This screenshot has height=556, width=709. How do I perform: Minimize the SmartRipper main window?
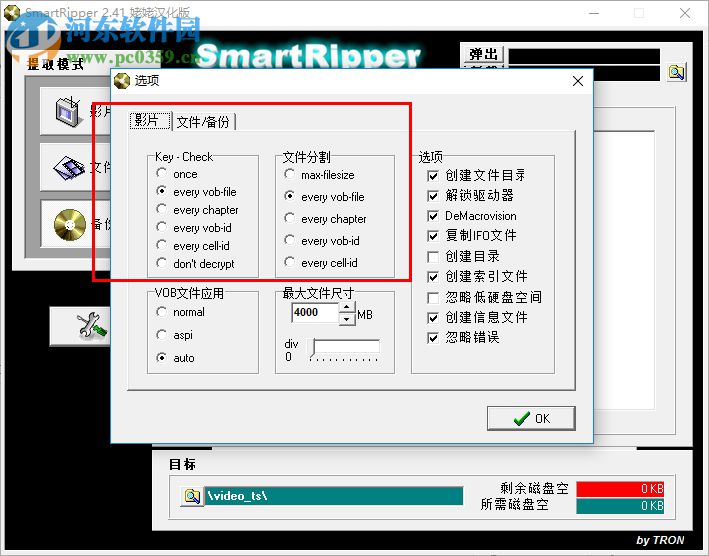click(594, 13)
